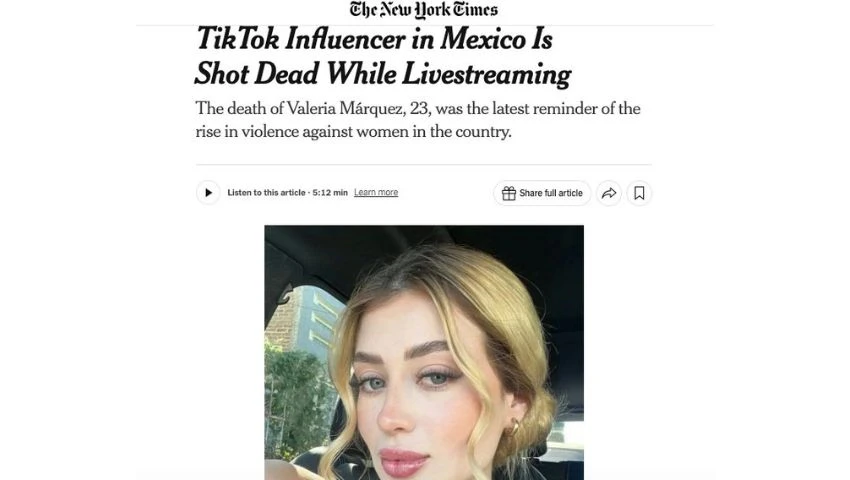The height and width of the screenshot is (480, 850).
Task: Open the article's lead photo
Action: click(x=424, y=353)
